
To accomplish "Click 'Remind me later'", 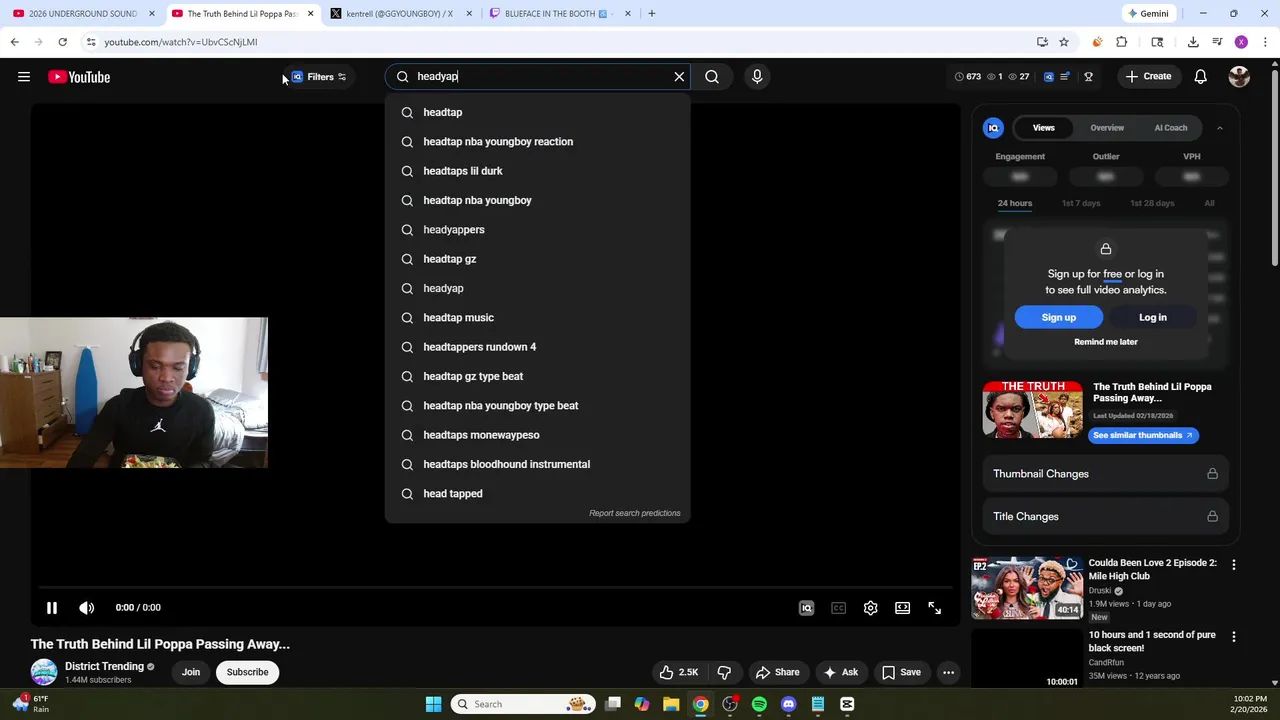I will point(1106,342).
